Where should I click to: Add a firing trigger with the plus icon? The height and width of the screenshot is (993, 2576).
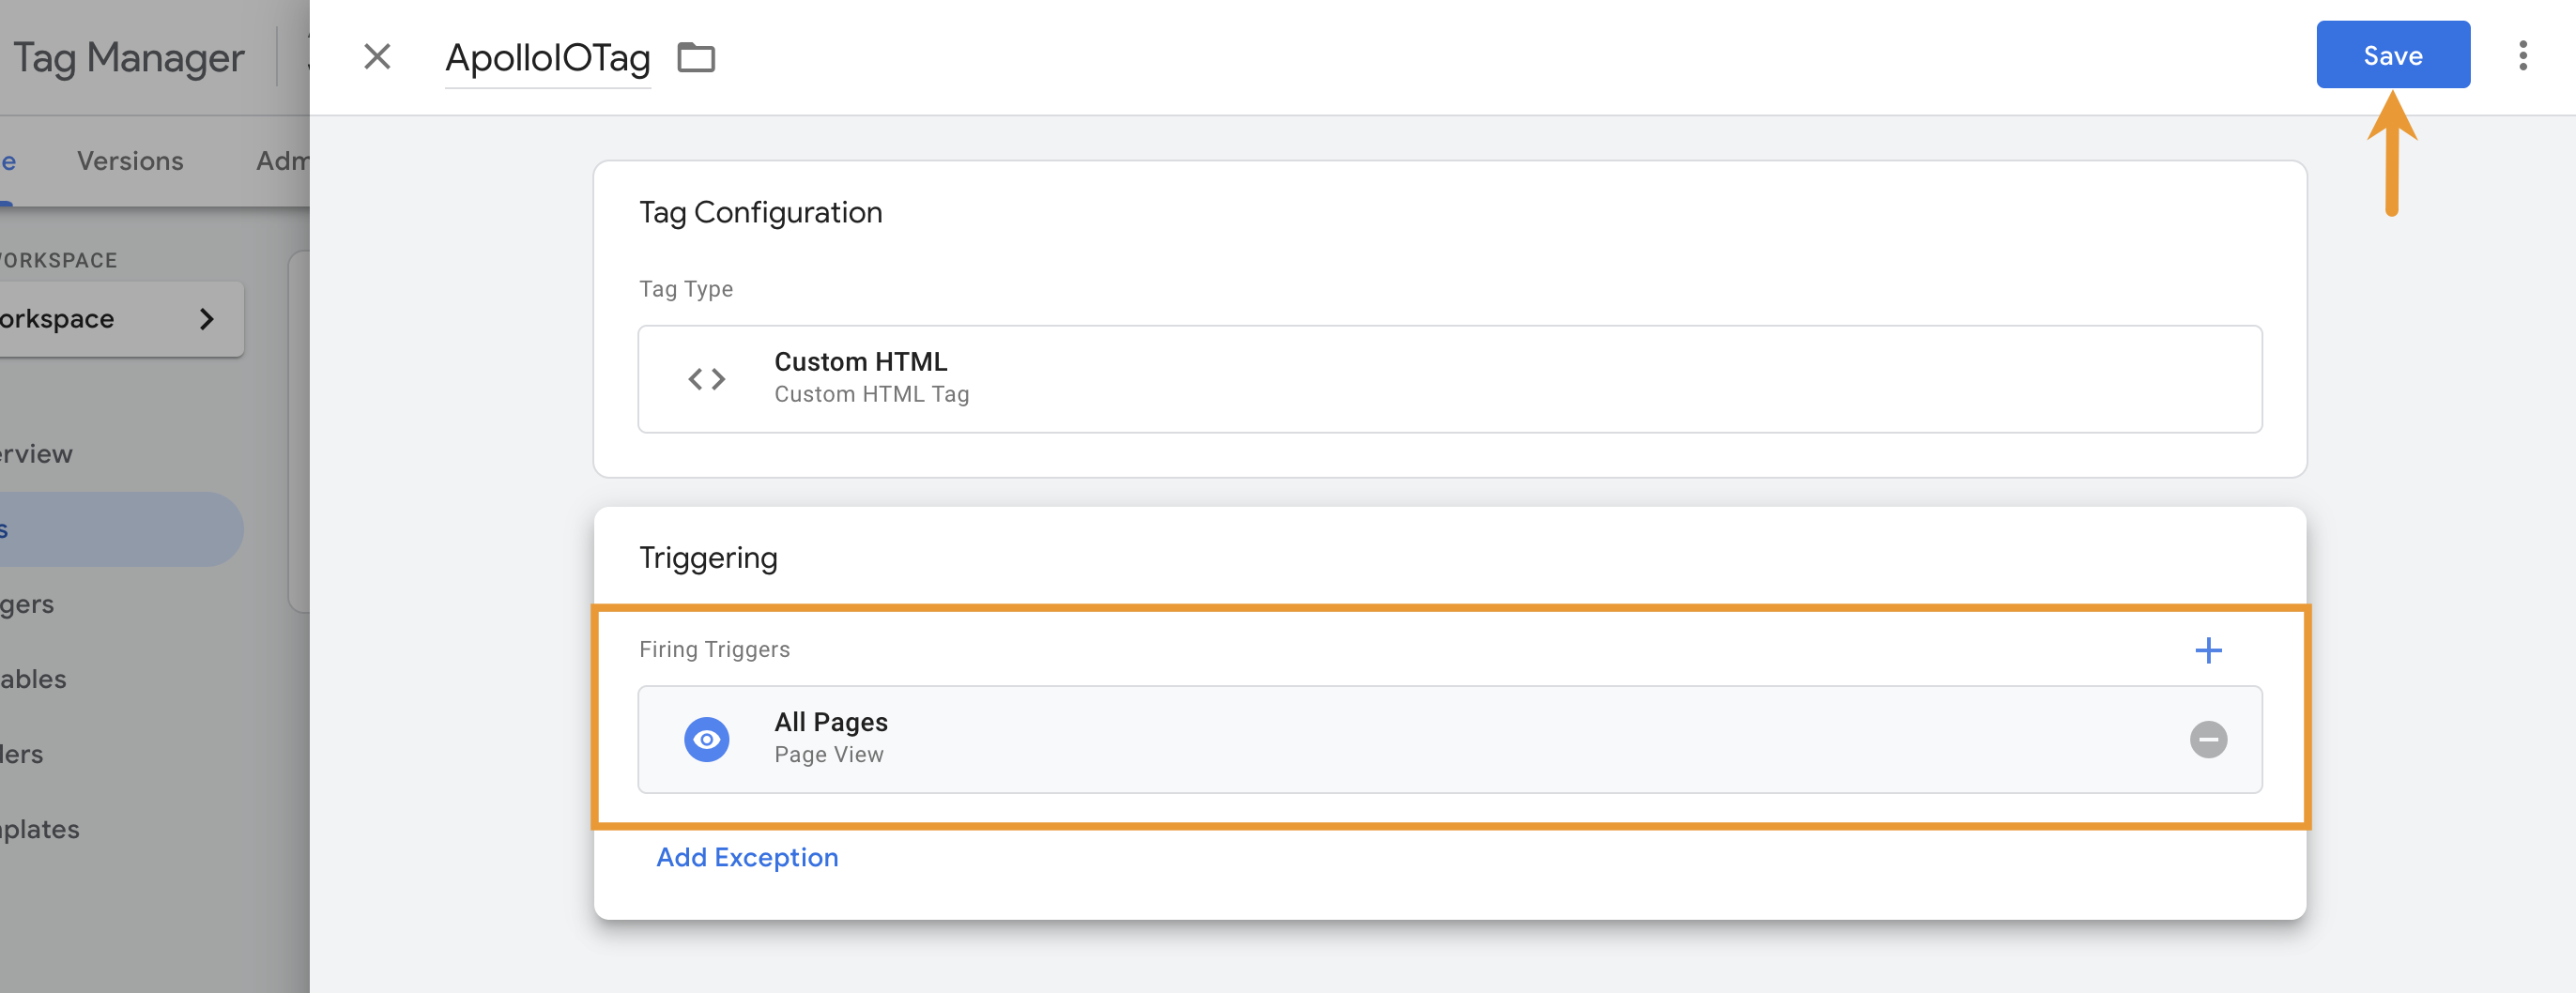(2208, 650)
